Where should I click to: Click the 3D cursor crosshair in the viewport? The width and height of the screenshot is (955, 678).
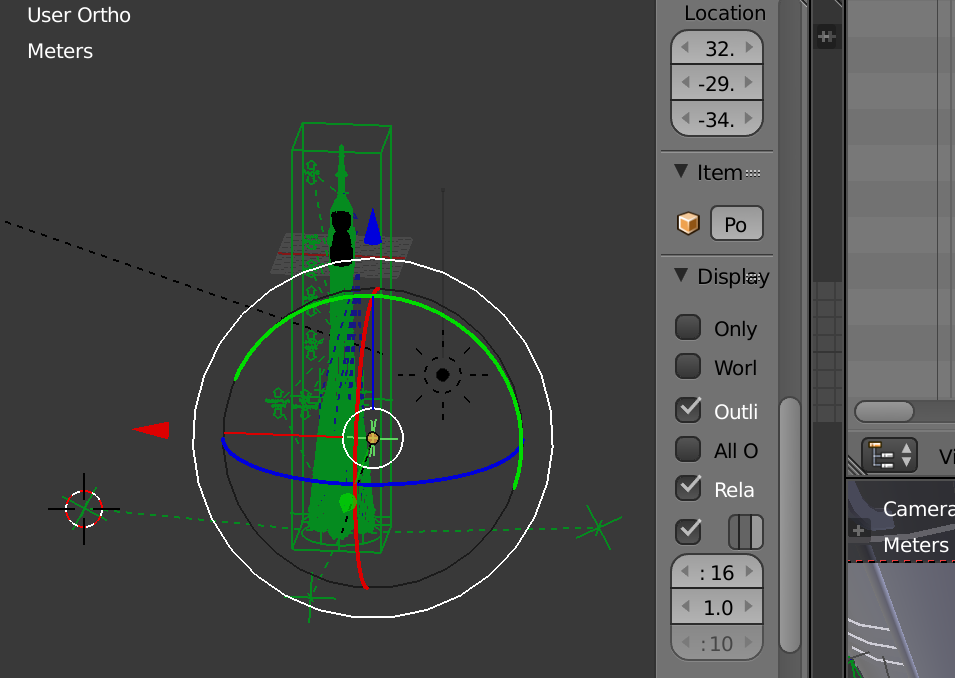coord(84,509)
